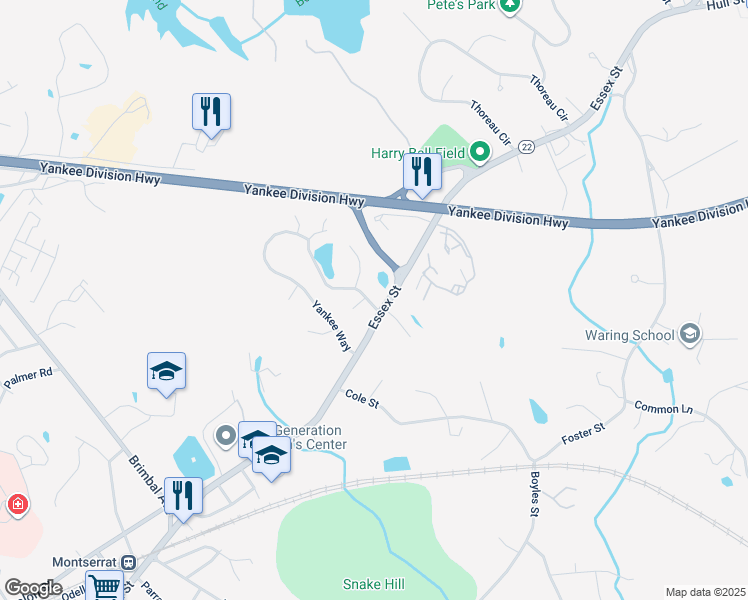Click the Montserrat train station icon
This screenshot has width=748, height=600.
129,562
